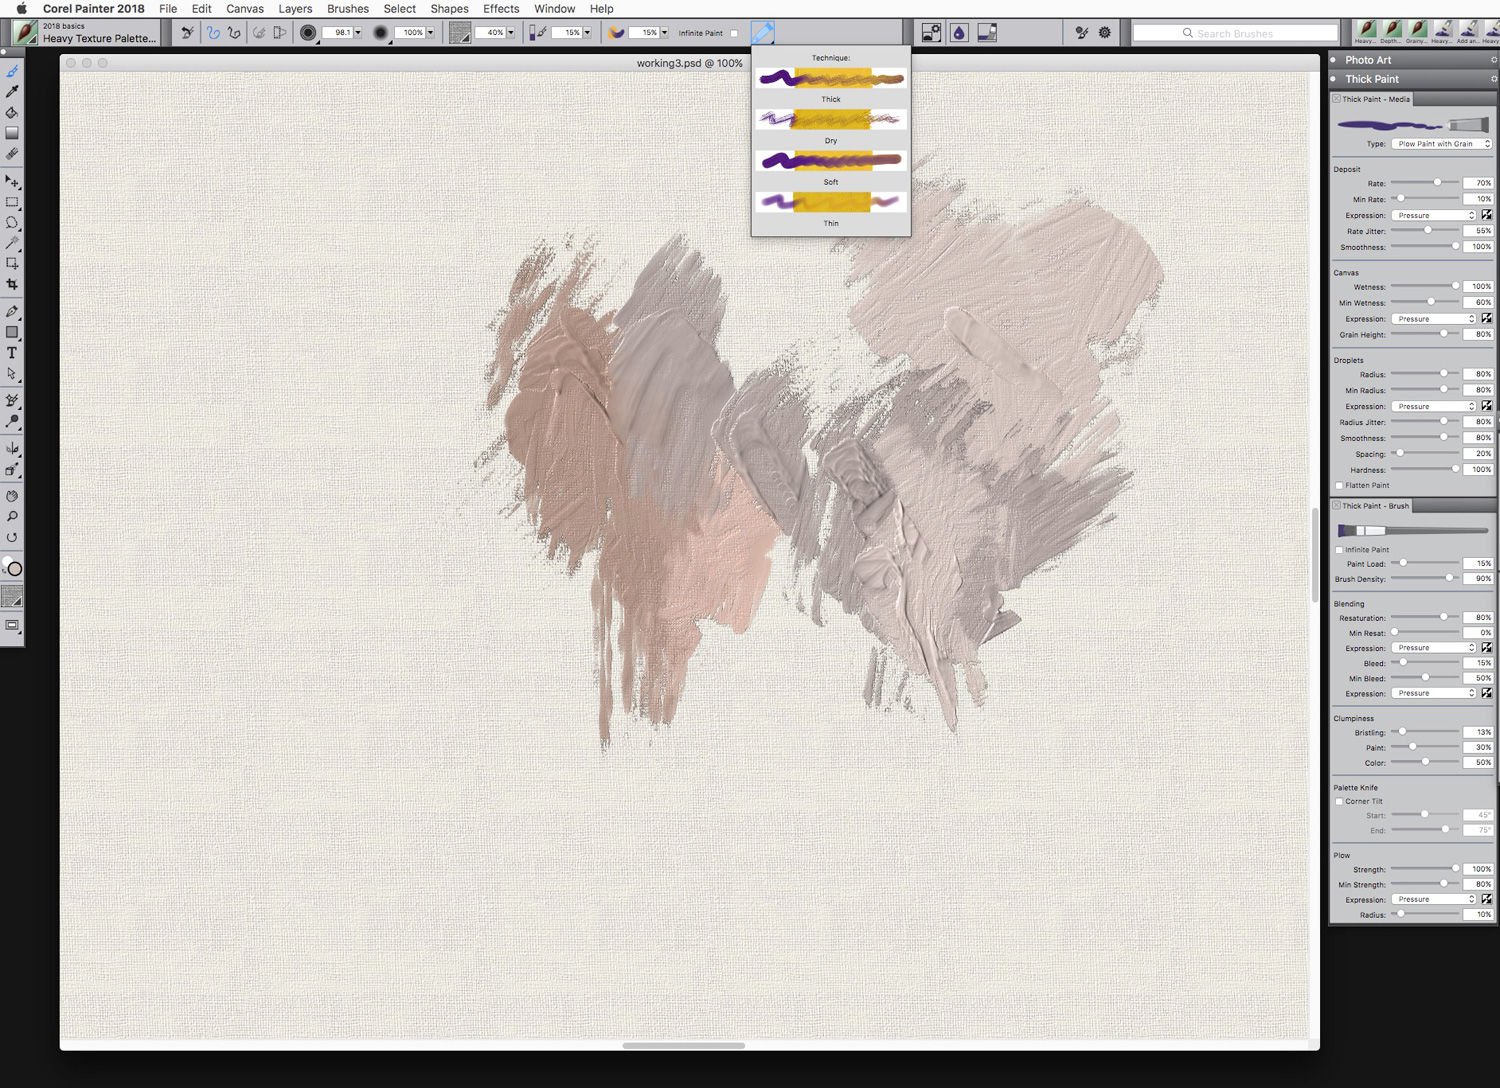
Task: Open the Heavy Texture Palette brush selector
Action: [x=86, y=33]
